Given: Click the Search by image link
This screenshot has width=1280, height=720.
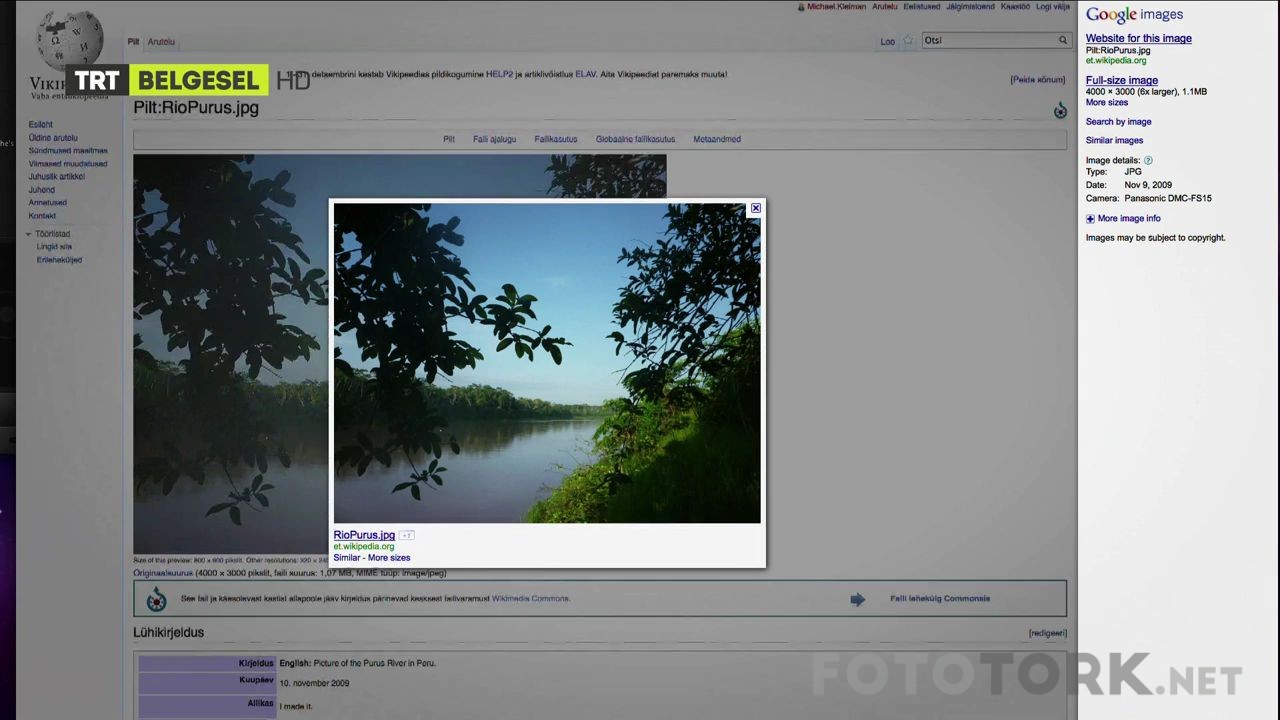Looking at the screenshot, I should (x=1118, y=122).
